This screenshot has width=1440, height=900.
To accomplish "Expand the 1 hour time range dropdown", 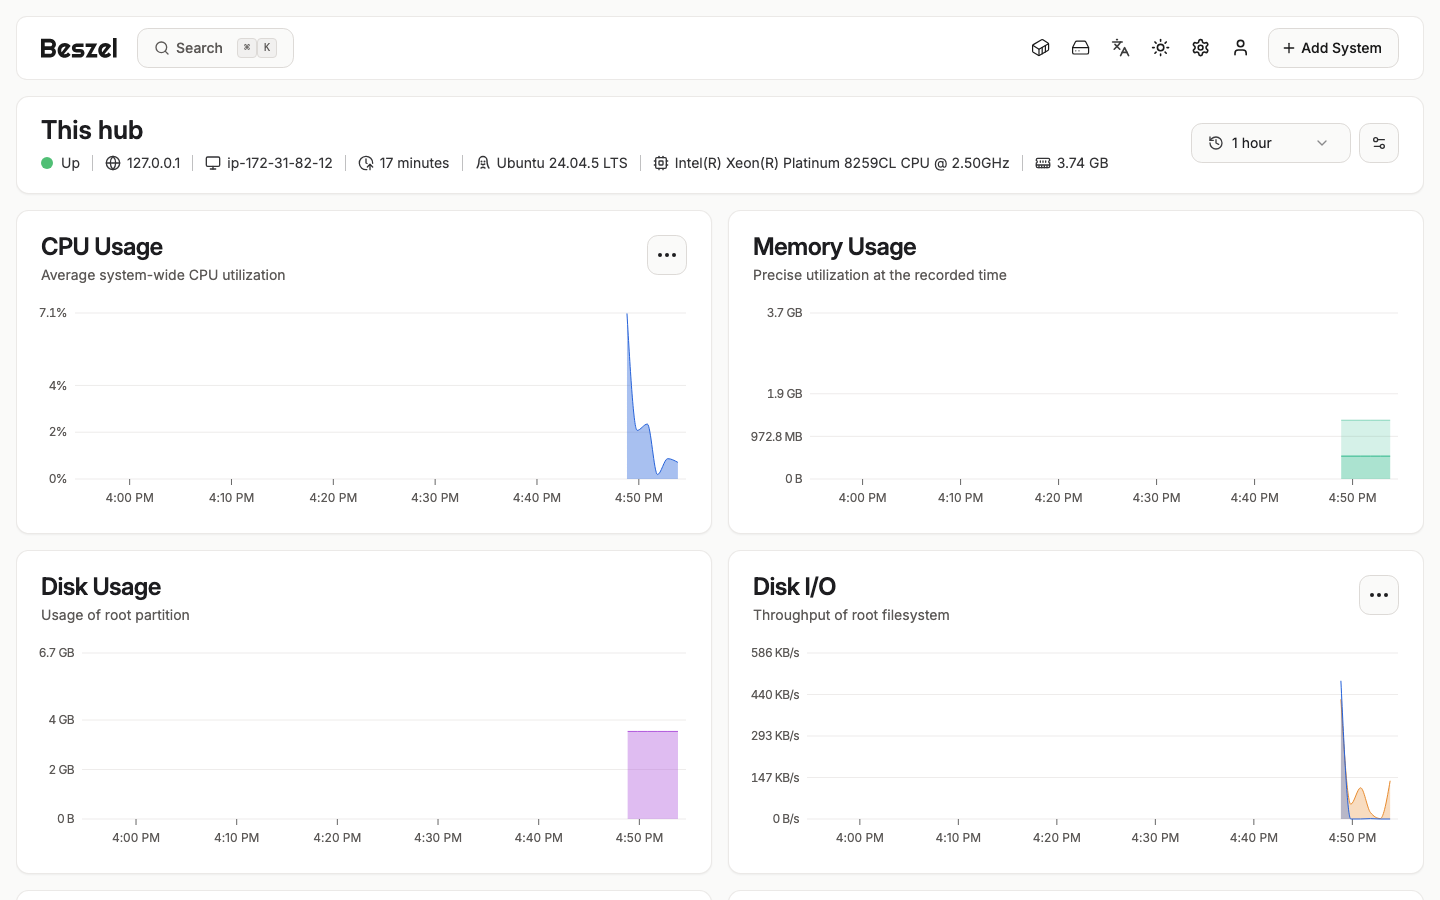I will pyautogui.click(x=1271, y=143).
